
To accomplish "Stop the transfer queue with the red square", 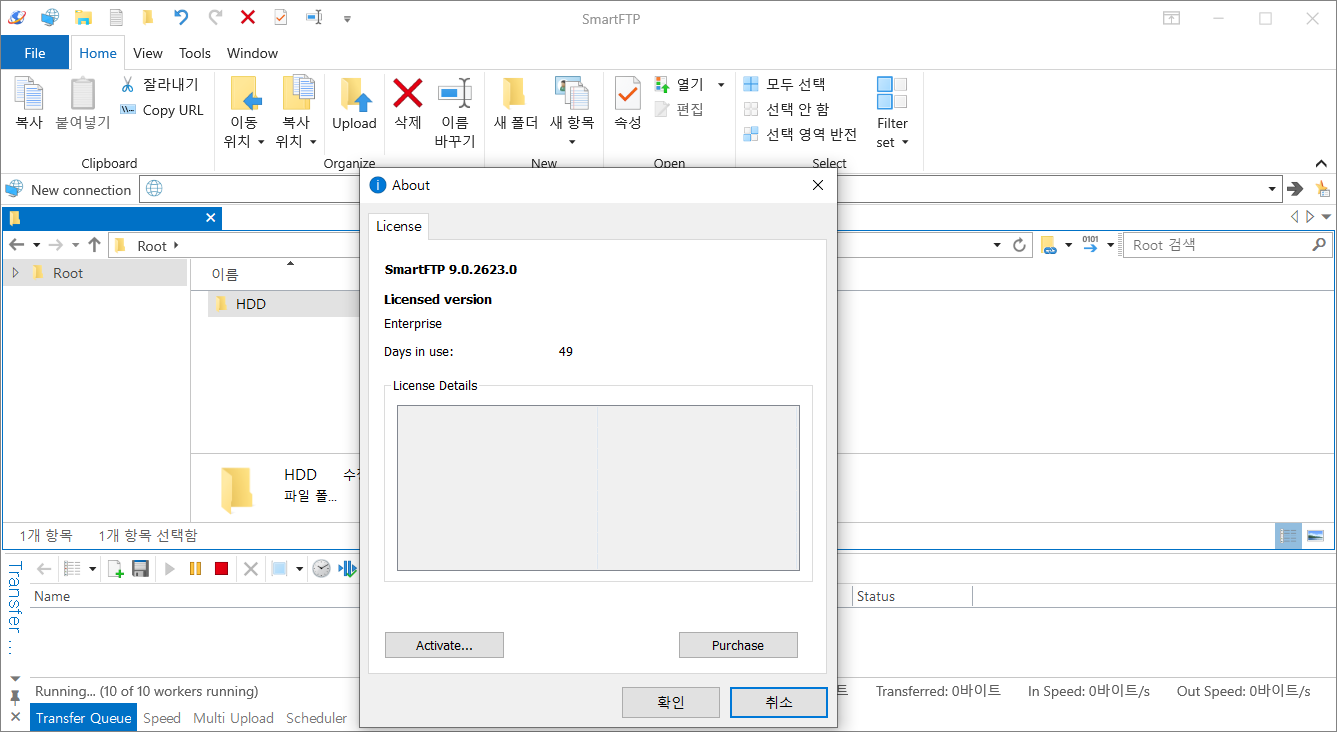I will pos(222,569).
